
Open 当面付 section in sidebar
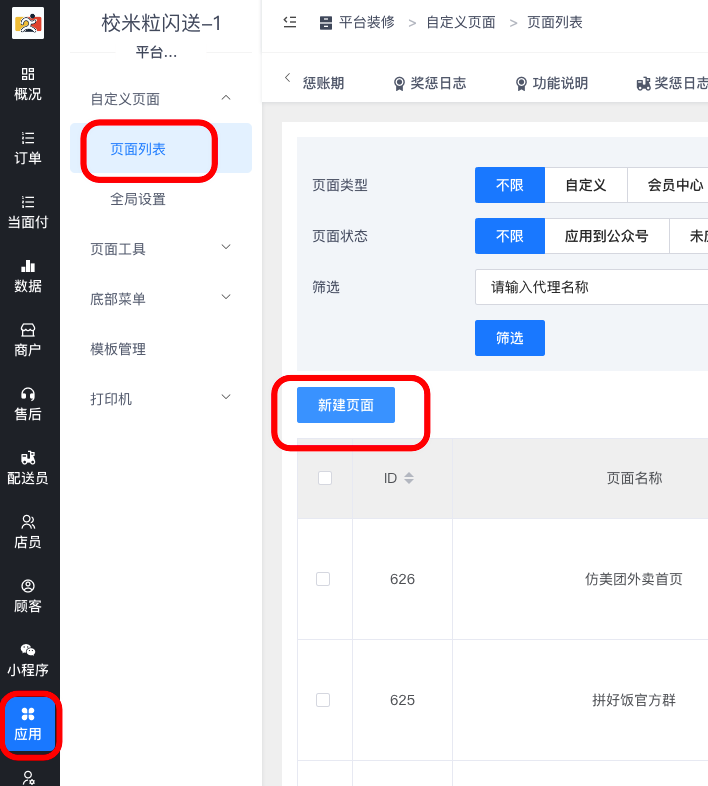28,213
